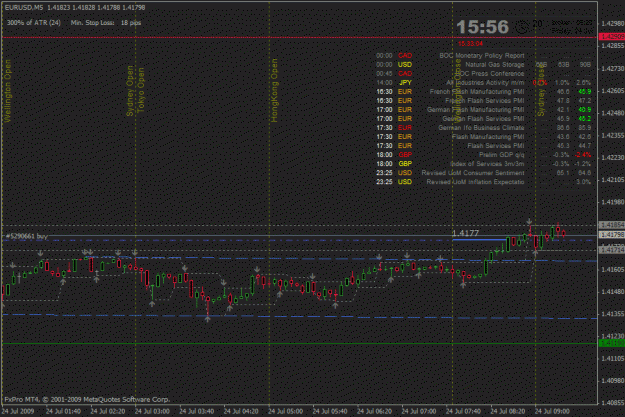Click the #5290661 buy order label
This screenshot has width=625, height=417.
pyautogui.click(x=26, y=236)
